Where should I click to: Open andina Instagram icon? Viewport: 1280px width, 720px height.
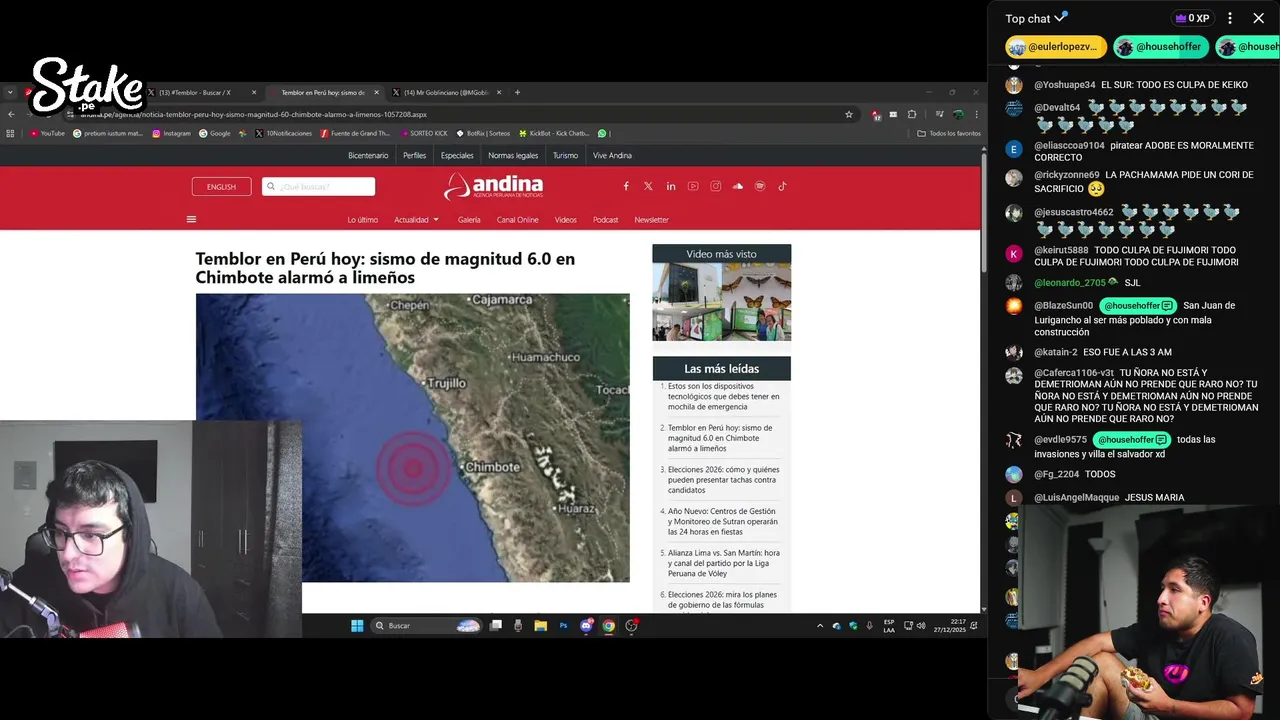(716, 186)
